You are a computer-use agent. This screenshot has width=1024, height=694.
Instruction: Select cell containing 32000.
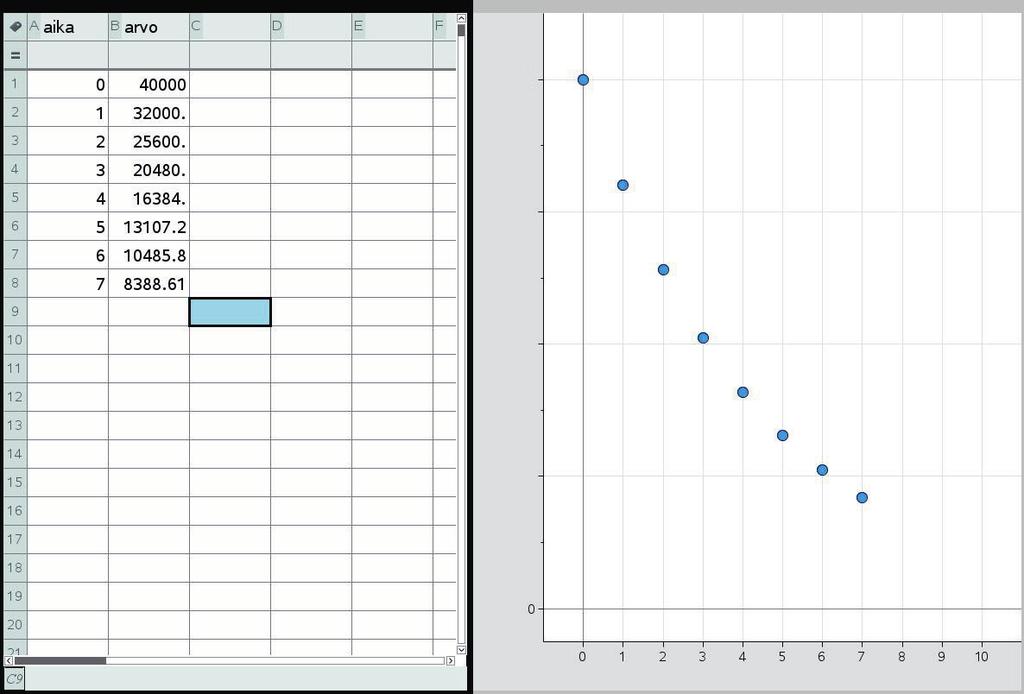point(149,113)
